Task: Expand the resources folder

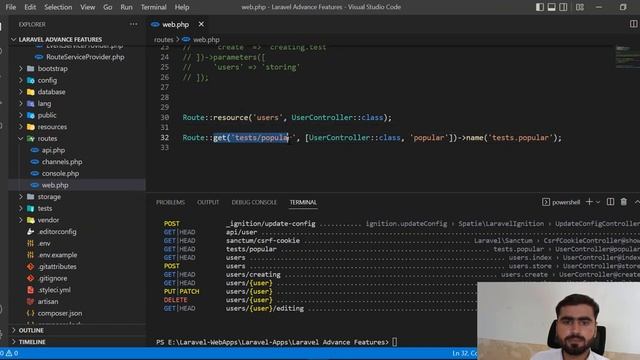Action: tap(52, 127)
